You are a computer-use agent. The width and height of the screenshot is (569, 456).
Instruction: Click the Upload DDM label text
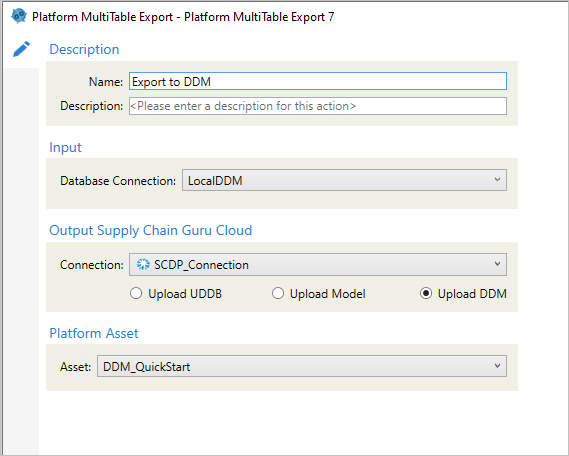[472, 293]
